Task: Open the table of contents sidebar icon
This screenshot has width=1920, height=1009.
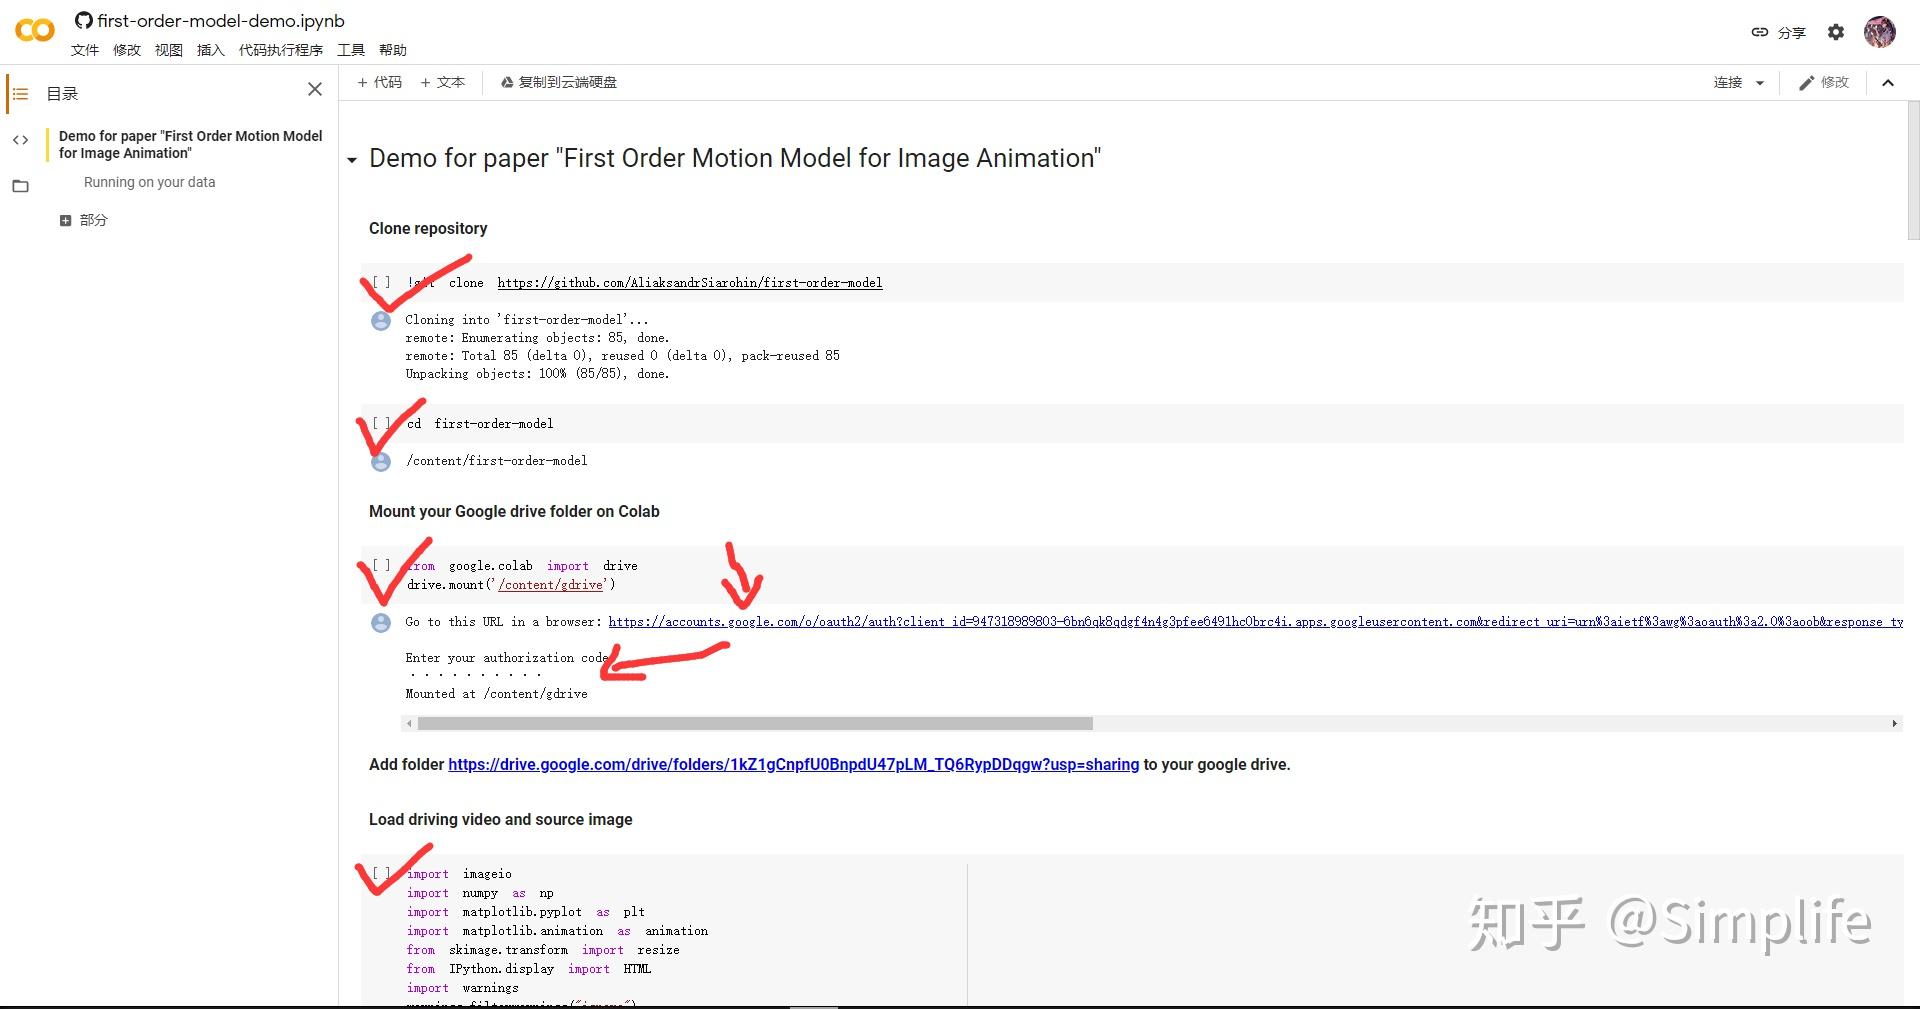Action: (x=20, y=94)
